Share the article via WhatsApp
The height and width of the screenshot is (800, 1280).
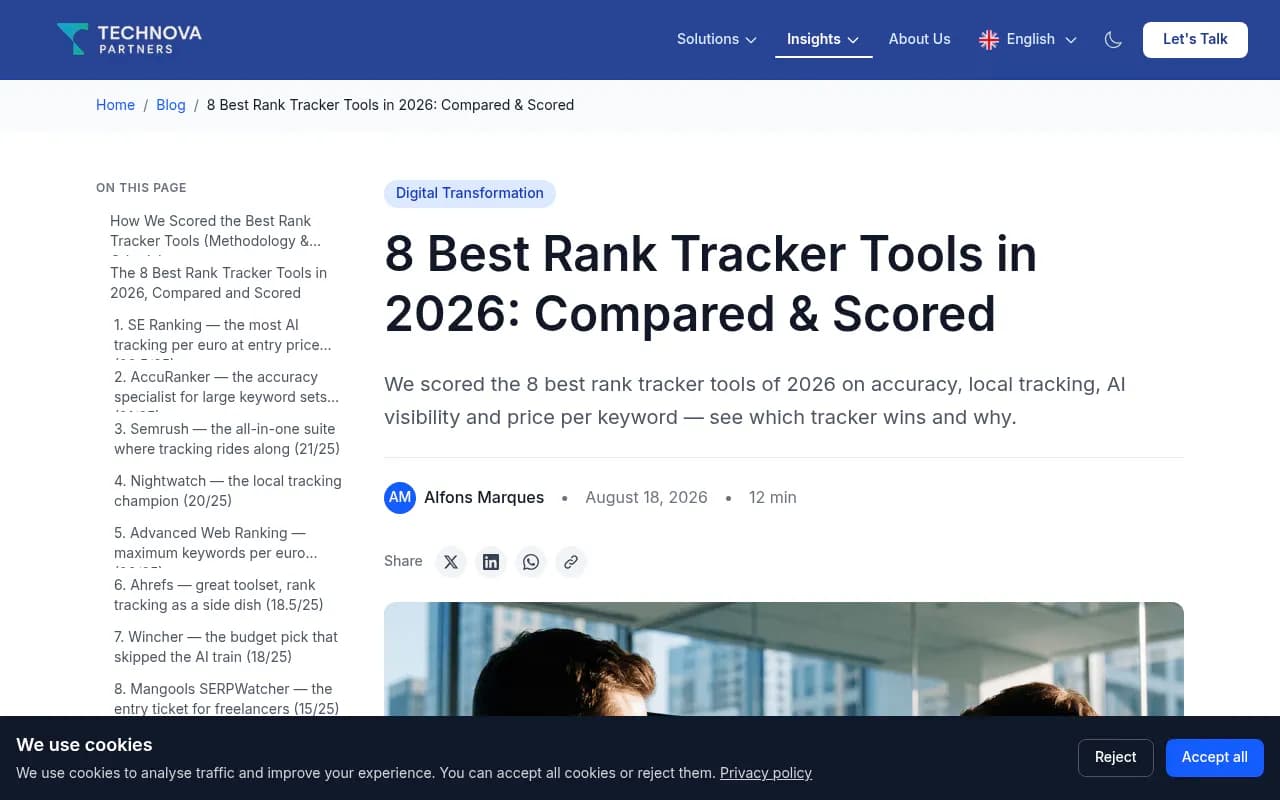click(531, 562)
